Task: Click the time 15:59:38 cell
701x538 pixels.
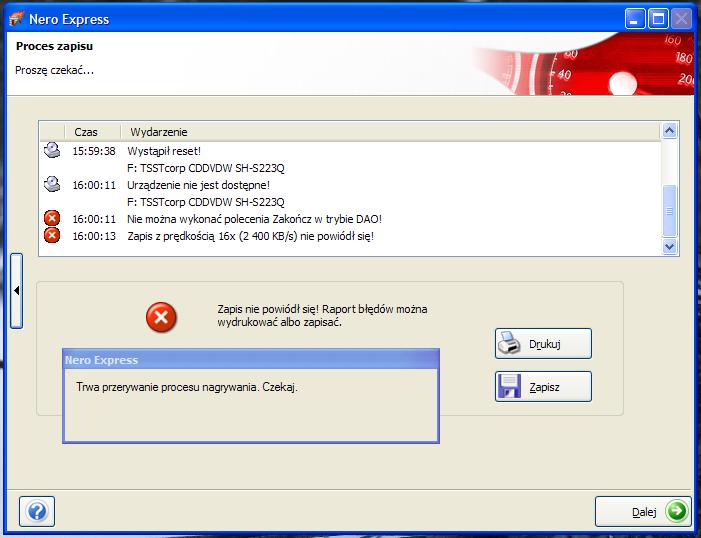Action: tap(94, 151)
